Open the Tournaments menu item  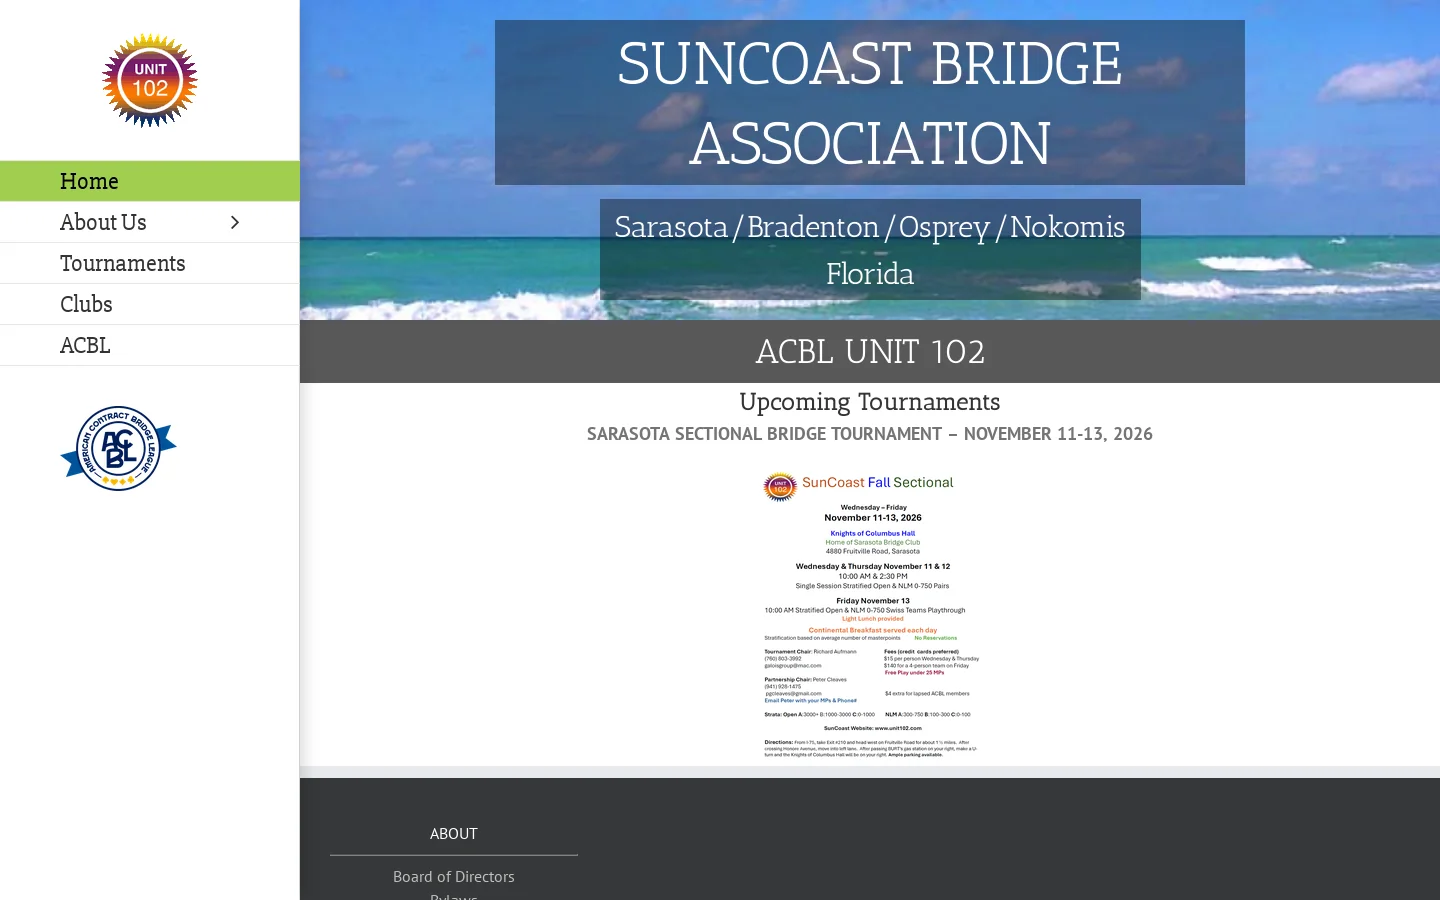pos(150,263)
